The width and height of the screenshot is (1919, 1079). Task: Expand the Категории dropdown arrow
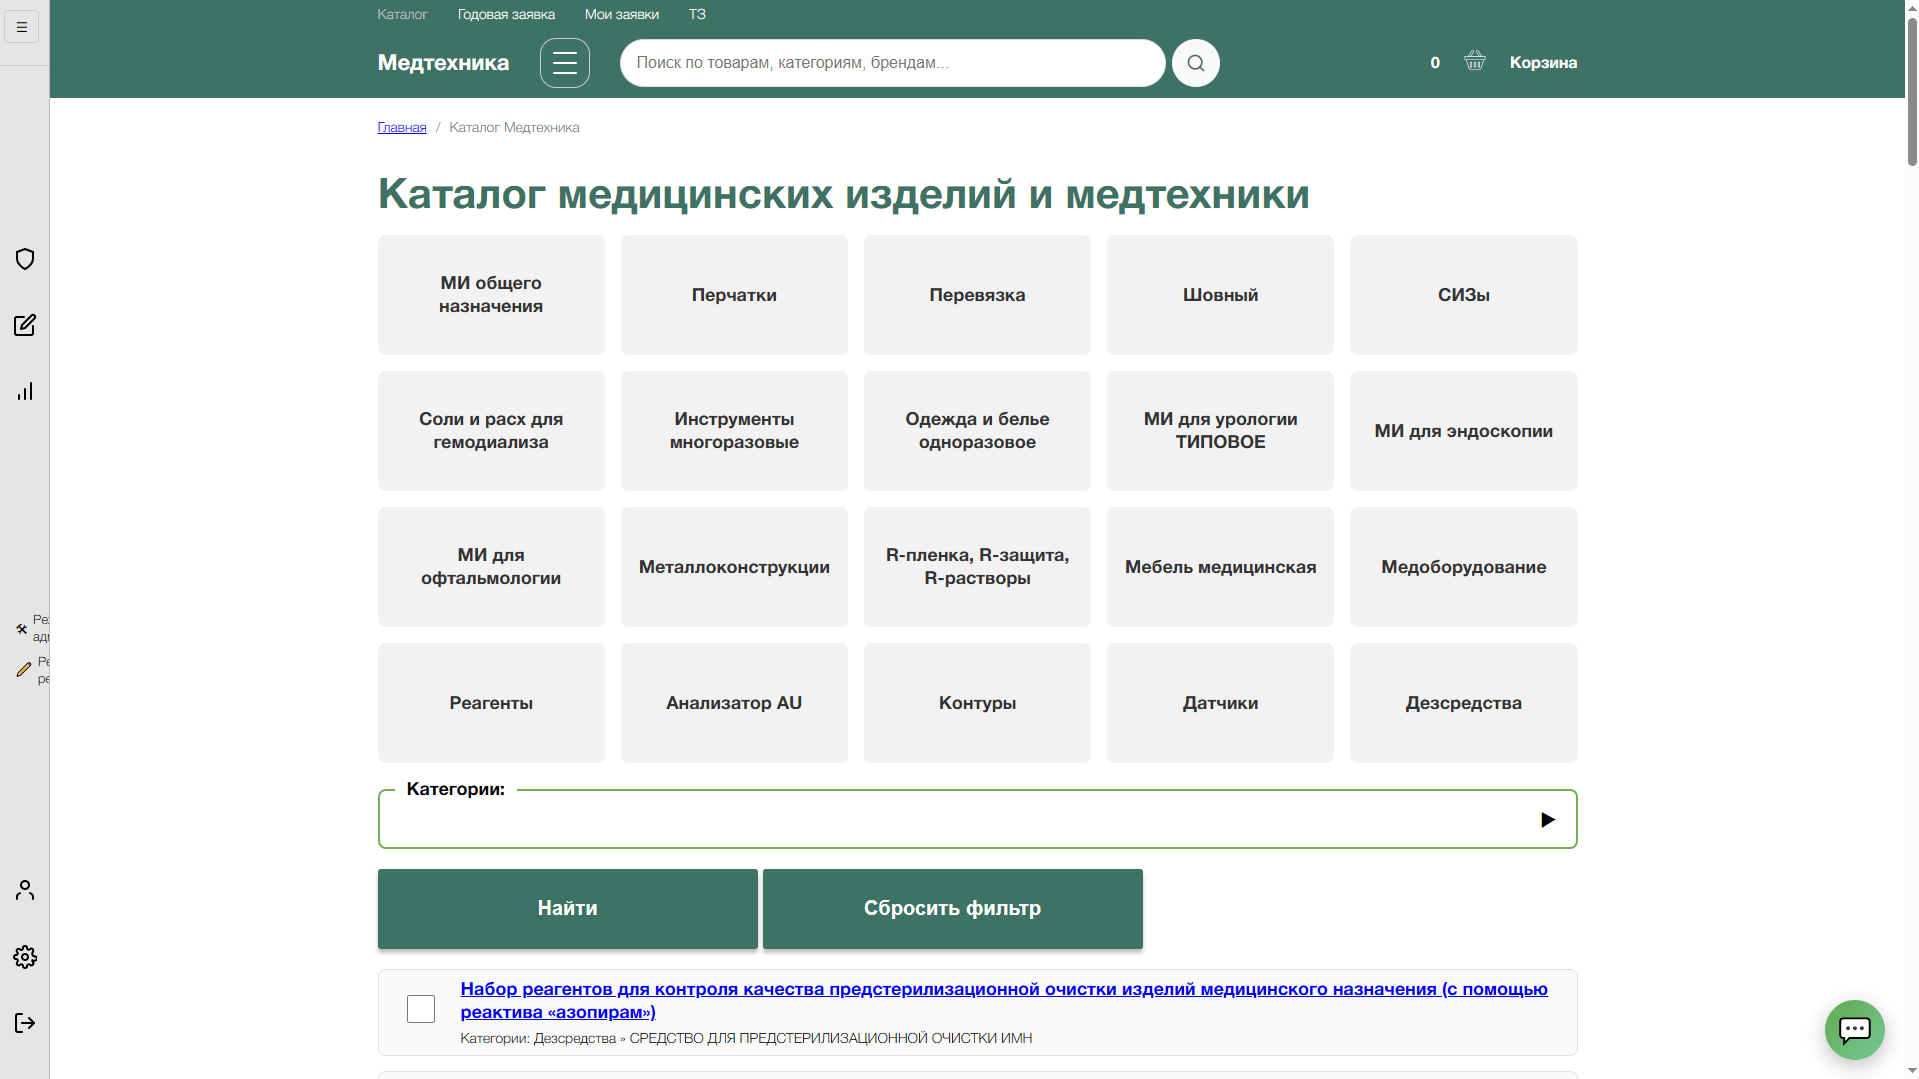pos(1547,820)
